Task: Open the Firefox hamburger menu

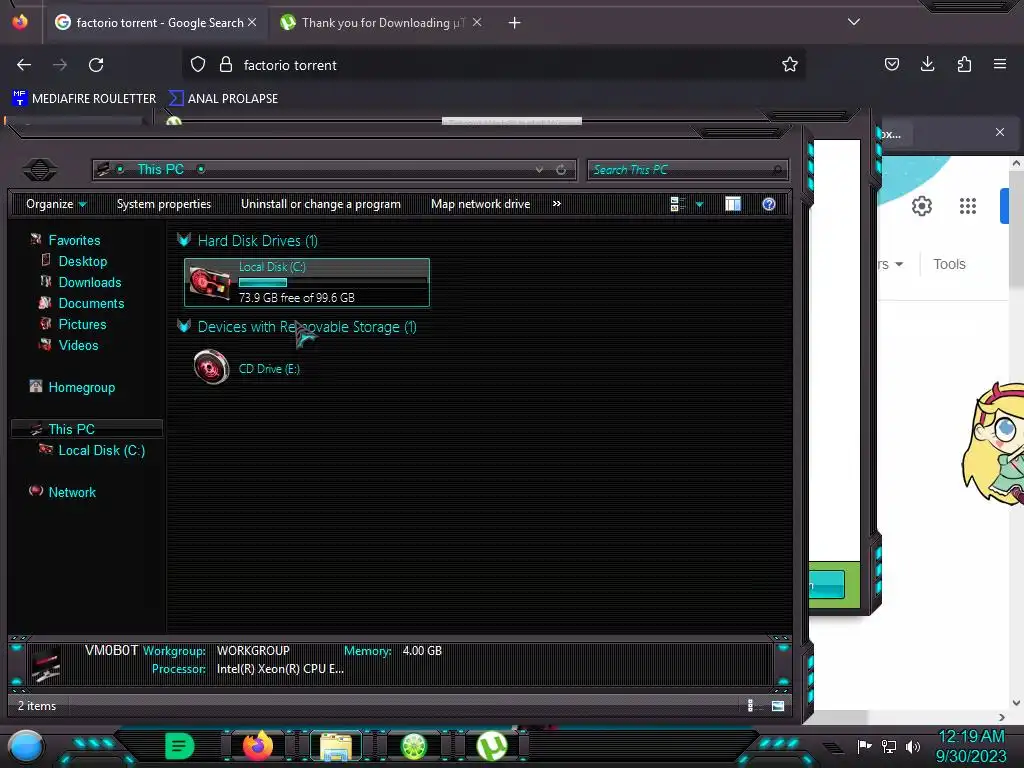Action: 1000,64
